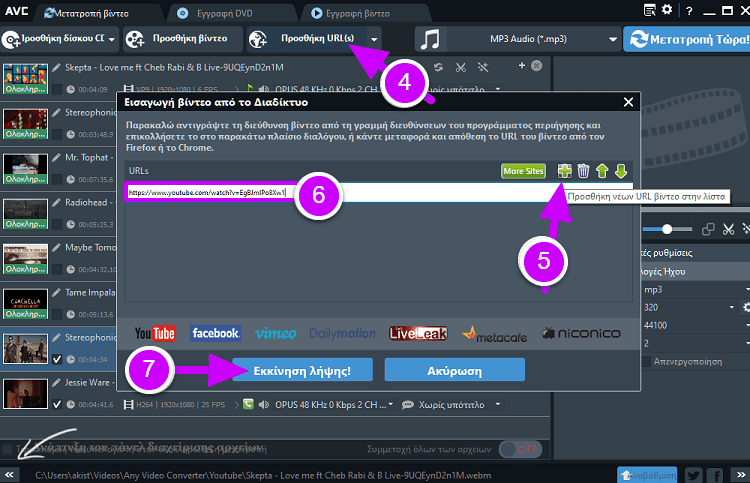Tick the checkbox for the Jessie Ware video
The height and width of the screenshot is (483, 750).
coord(56,405)
